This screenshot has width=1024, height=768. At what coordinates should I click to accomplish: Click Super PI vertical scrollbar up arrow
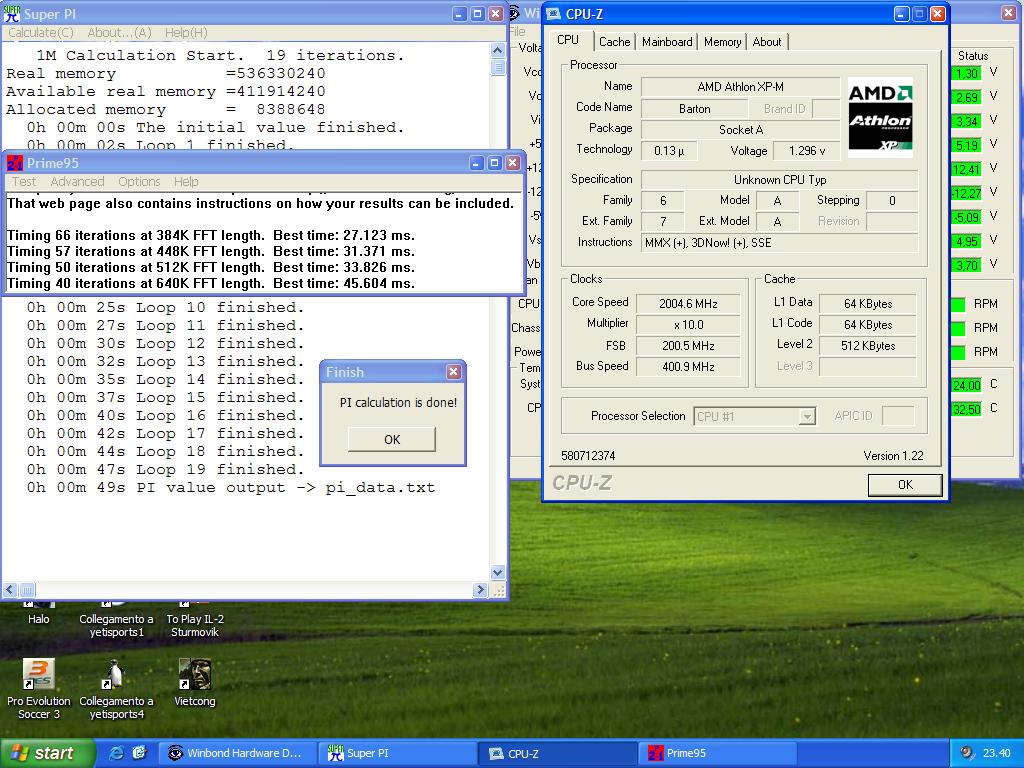tap(498, 50)
